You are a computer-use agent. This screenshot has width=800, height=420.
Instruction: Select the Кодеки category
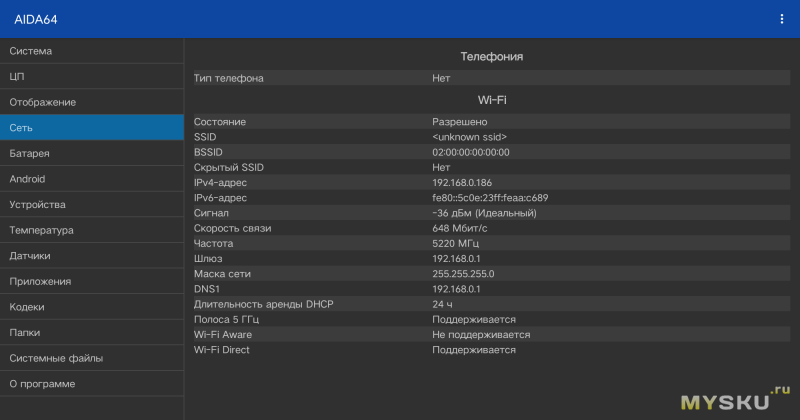(x=92, y=307)
